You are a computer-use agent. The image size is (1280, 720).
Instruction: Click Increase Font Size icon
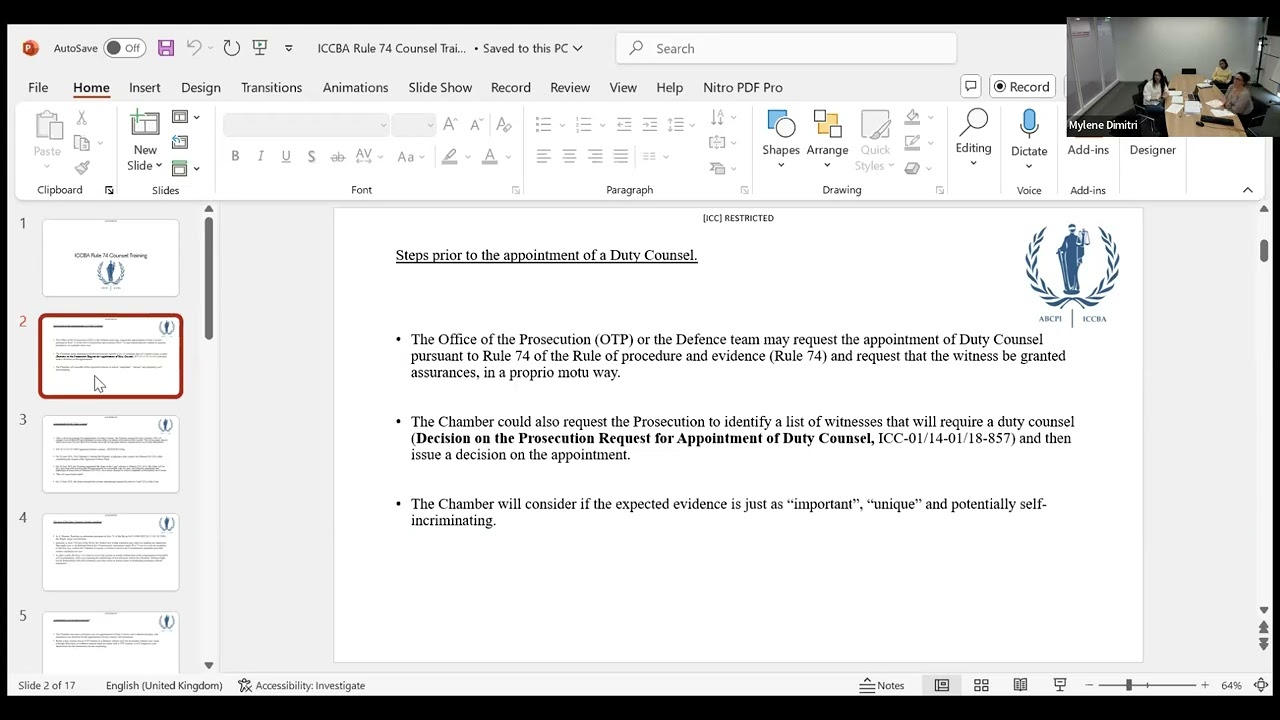[450, 124]
